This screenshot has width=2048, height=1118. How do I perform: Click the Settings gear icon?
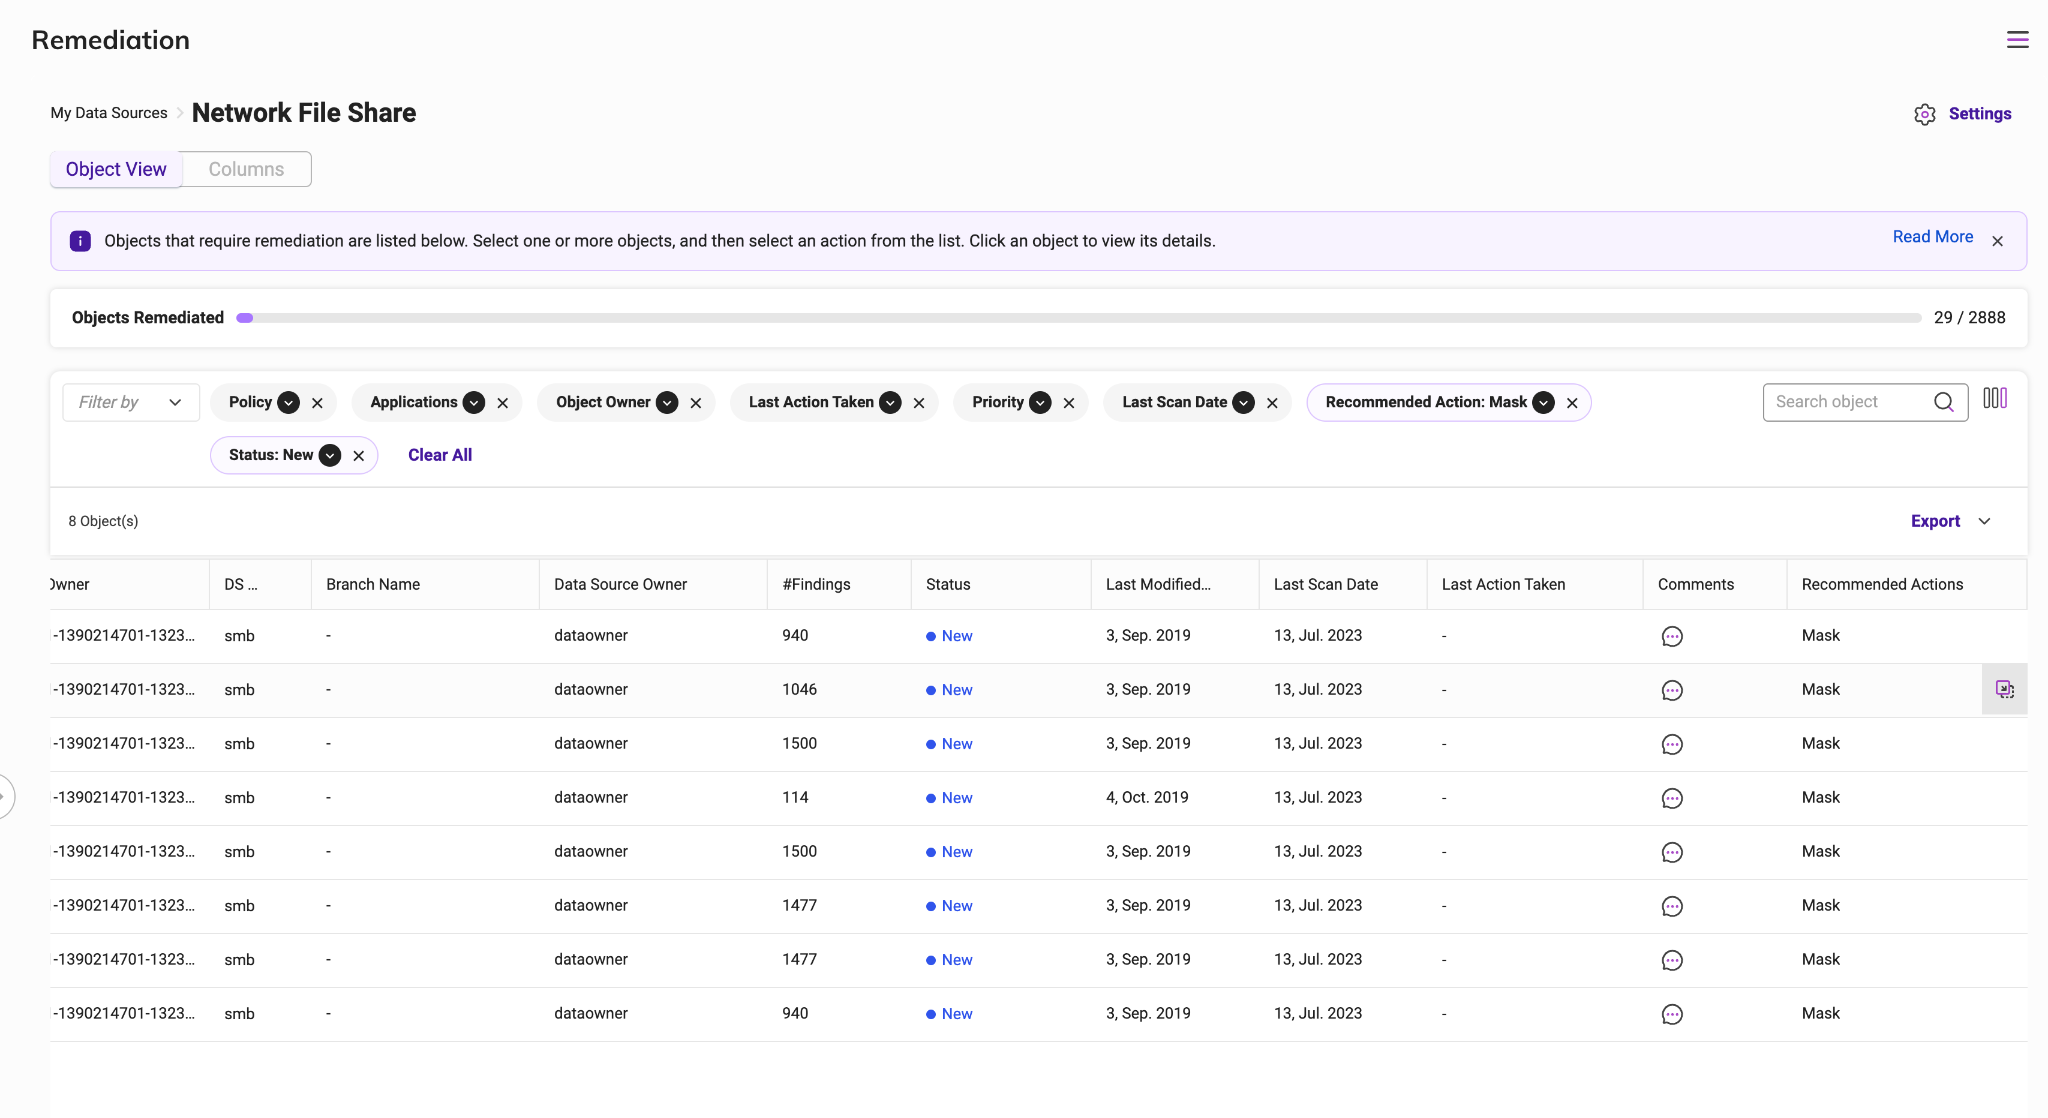tap(1924, 114)
